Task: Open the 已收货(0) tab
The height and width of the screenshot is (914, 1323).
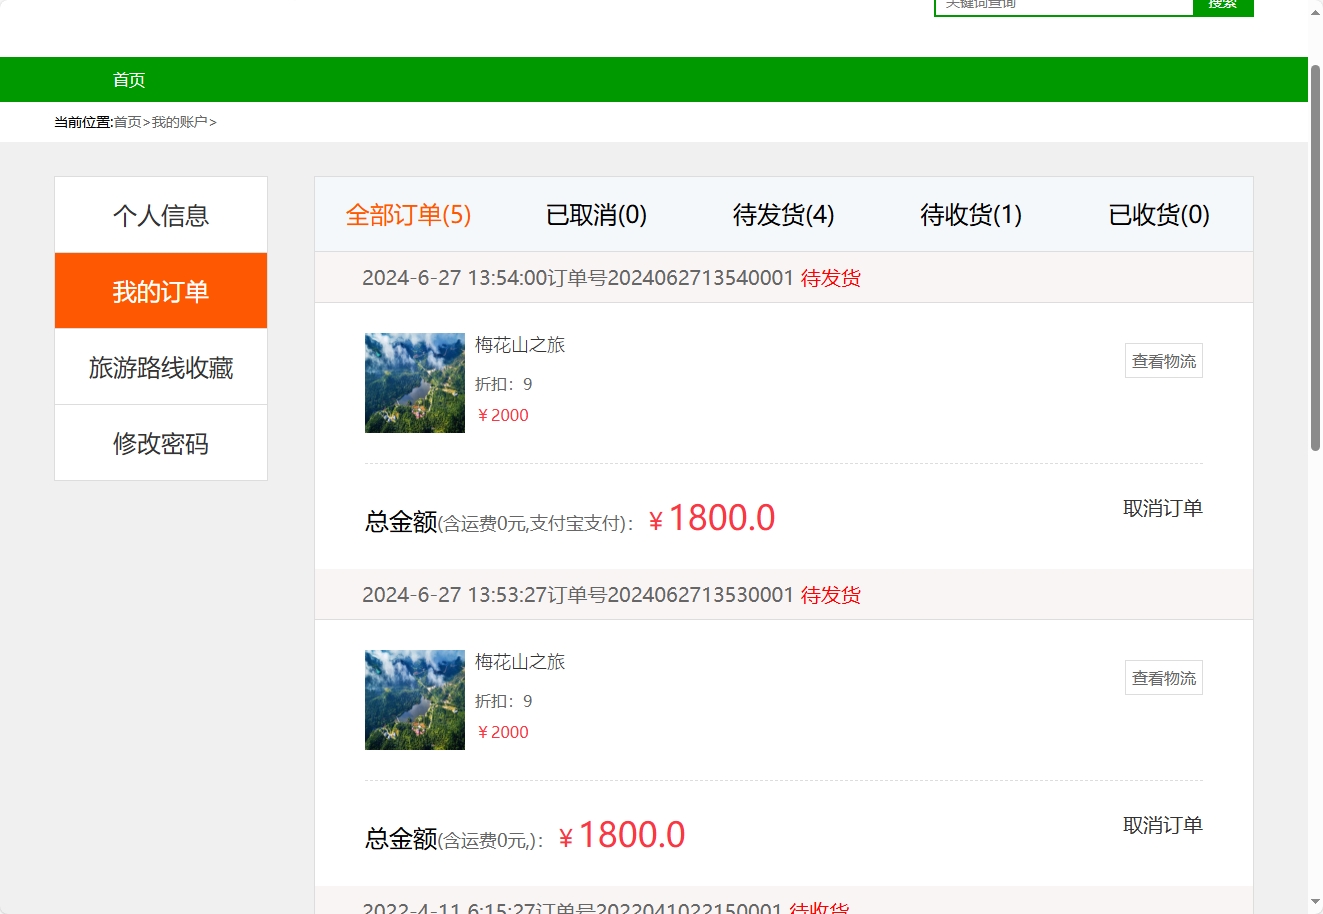Action: (1158, 214)
